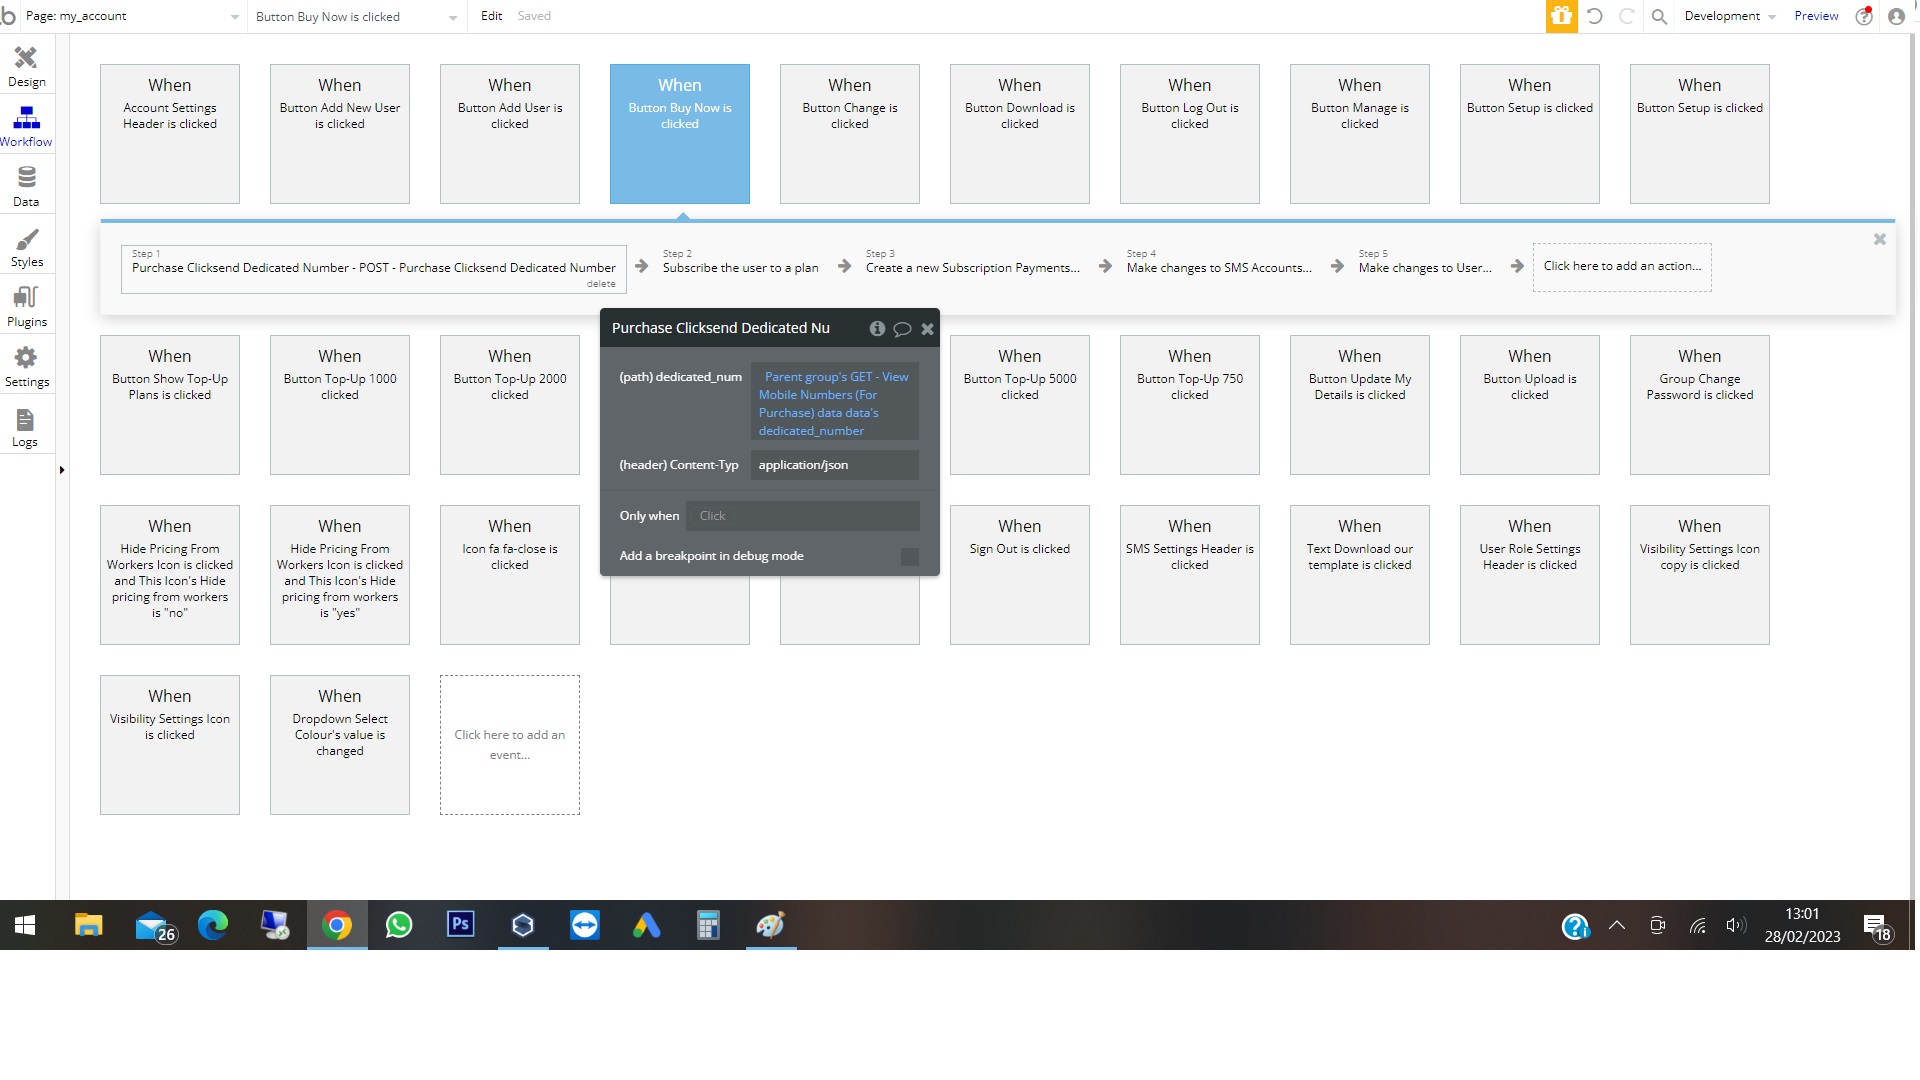Open the Parent group's GET Mobile Numbers link

pyautogui.click(x=835, y=403)
